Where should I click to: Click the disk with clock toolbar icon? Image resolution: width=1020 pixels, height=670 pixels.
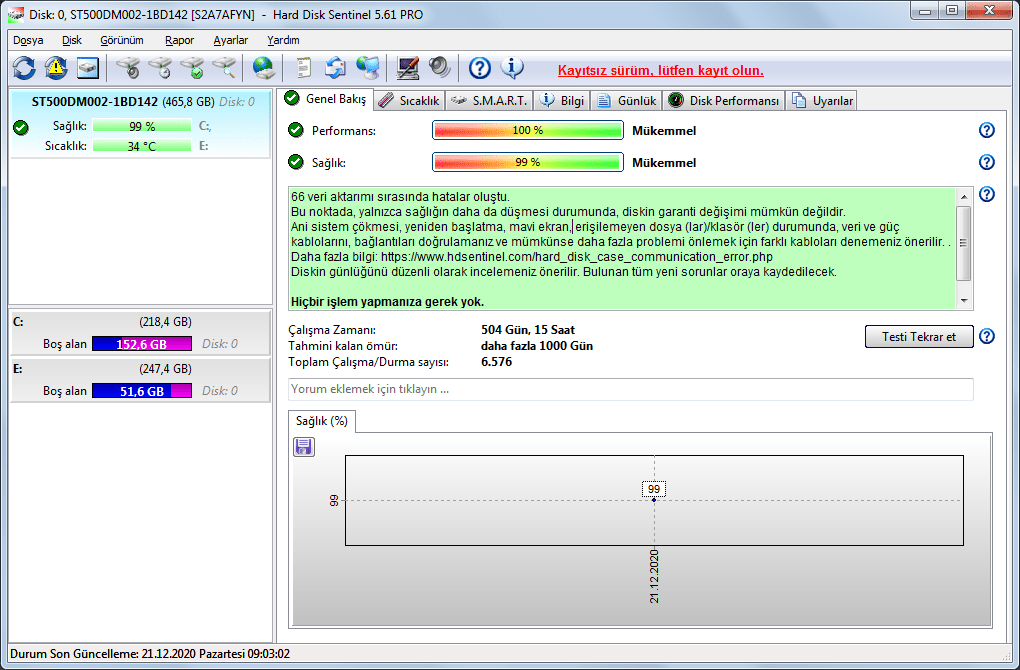[x=160, y=68]
